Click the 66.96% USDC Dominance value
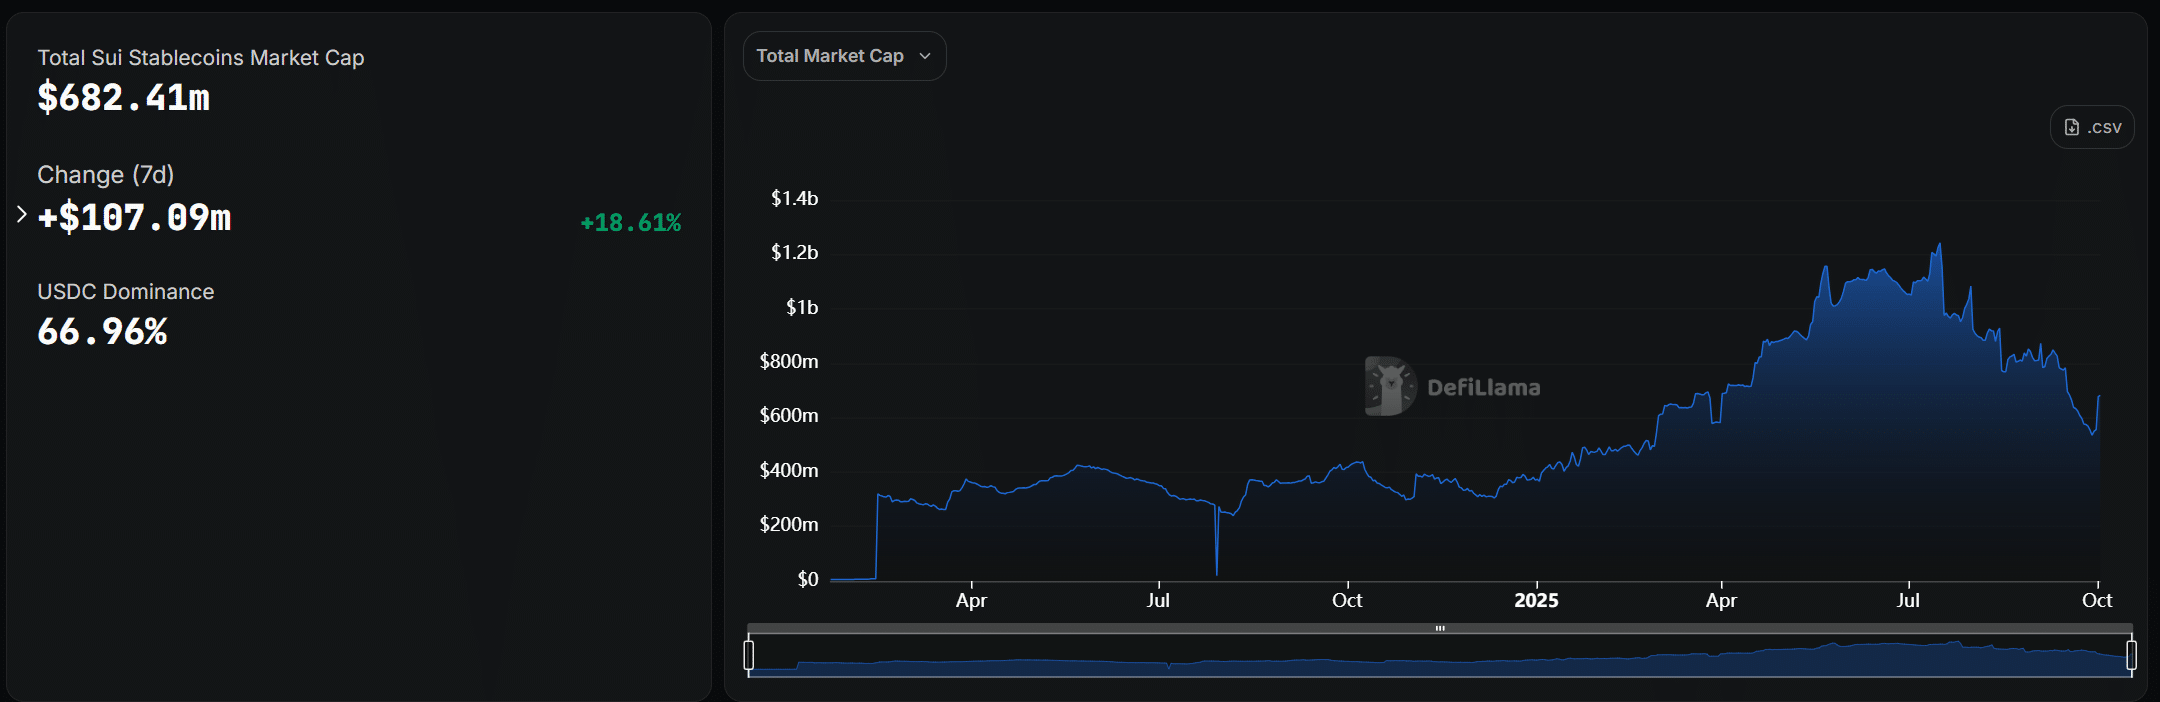This screenshot has height=702, width=2160. (x=102, y=332)
